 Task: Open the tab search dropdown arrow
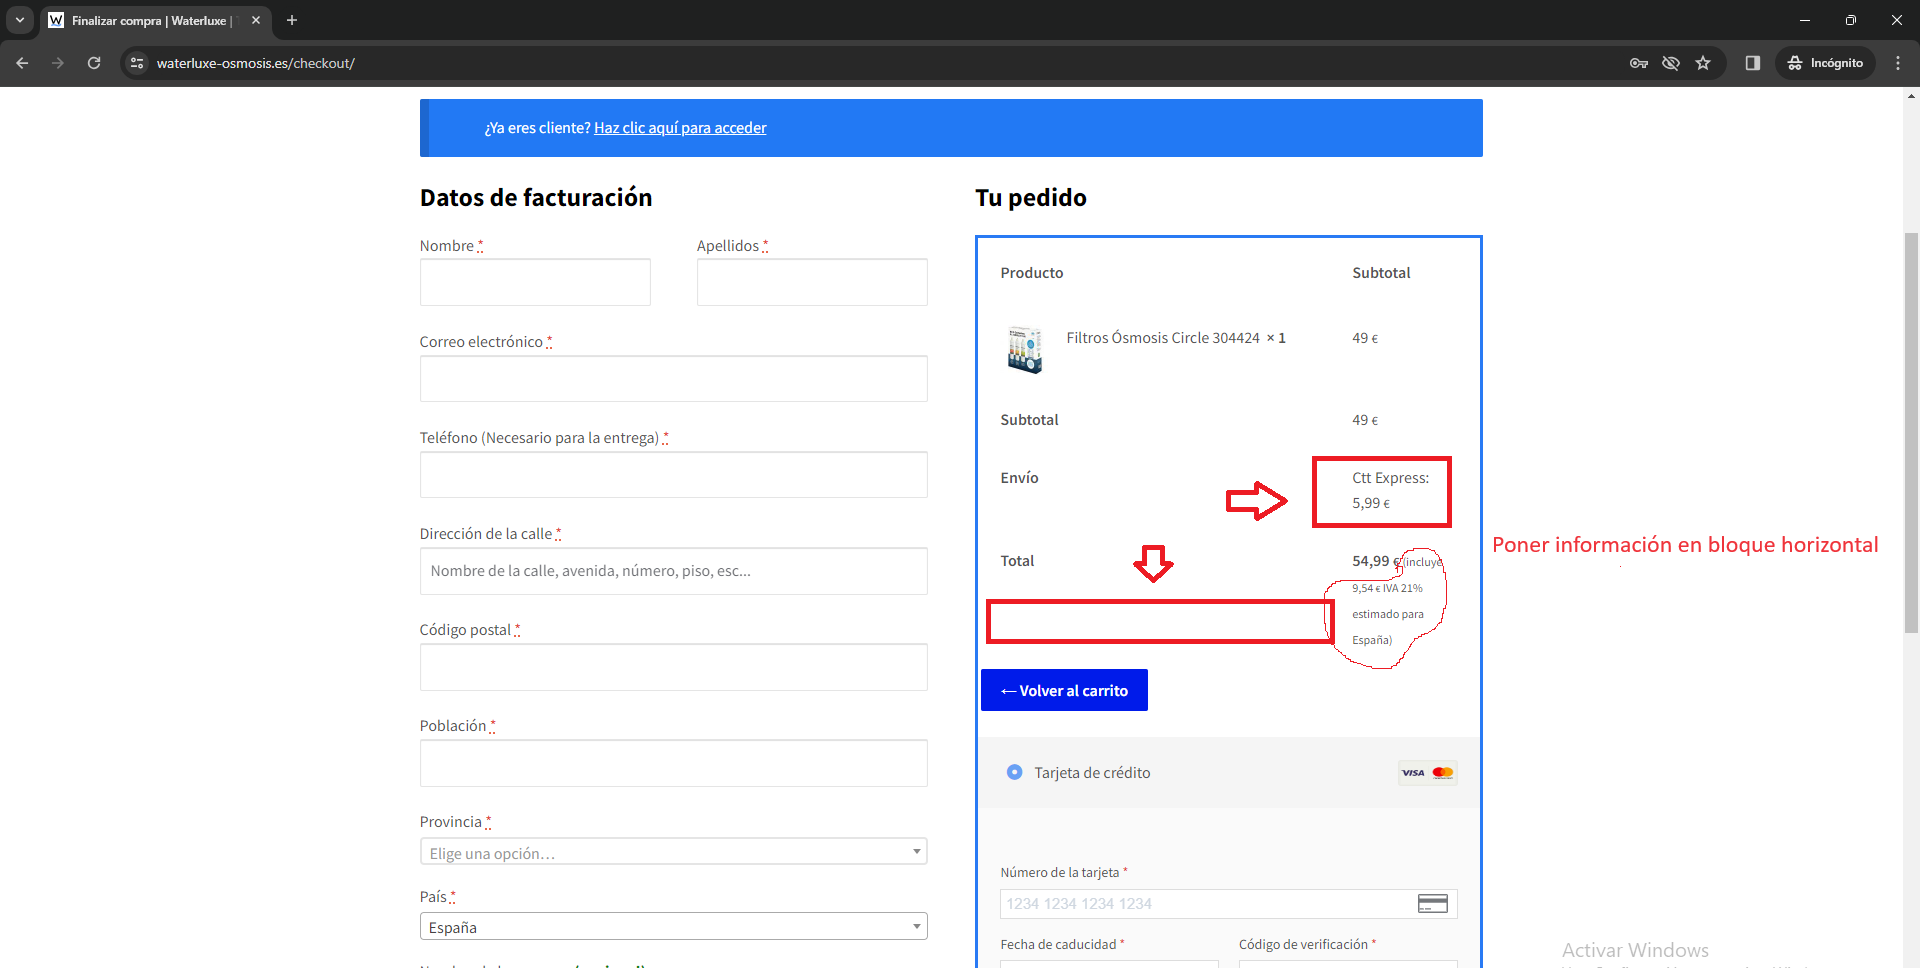pos(20,20)
